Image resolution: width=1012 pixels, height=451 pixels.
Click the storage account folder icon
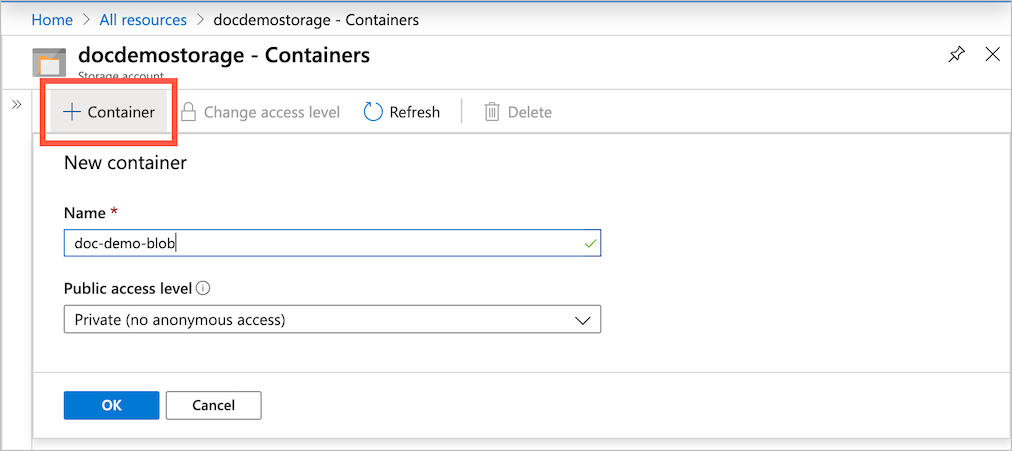49,61
